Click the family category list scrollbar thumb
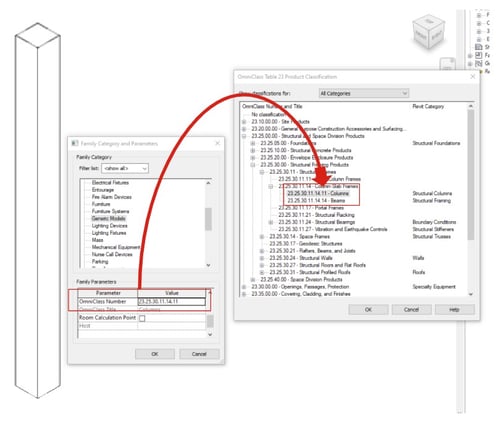The height and width of the screenshot is (422, 500). (x=208, y=219)
